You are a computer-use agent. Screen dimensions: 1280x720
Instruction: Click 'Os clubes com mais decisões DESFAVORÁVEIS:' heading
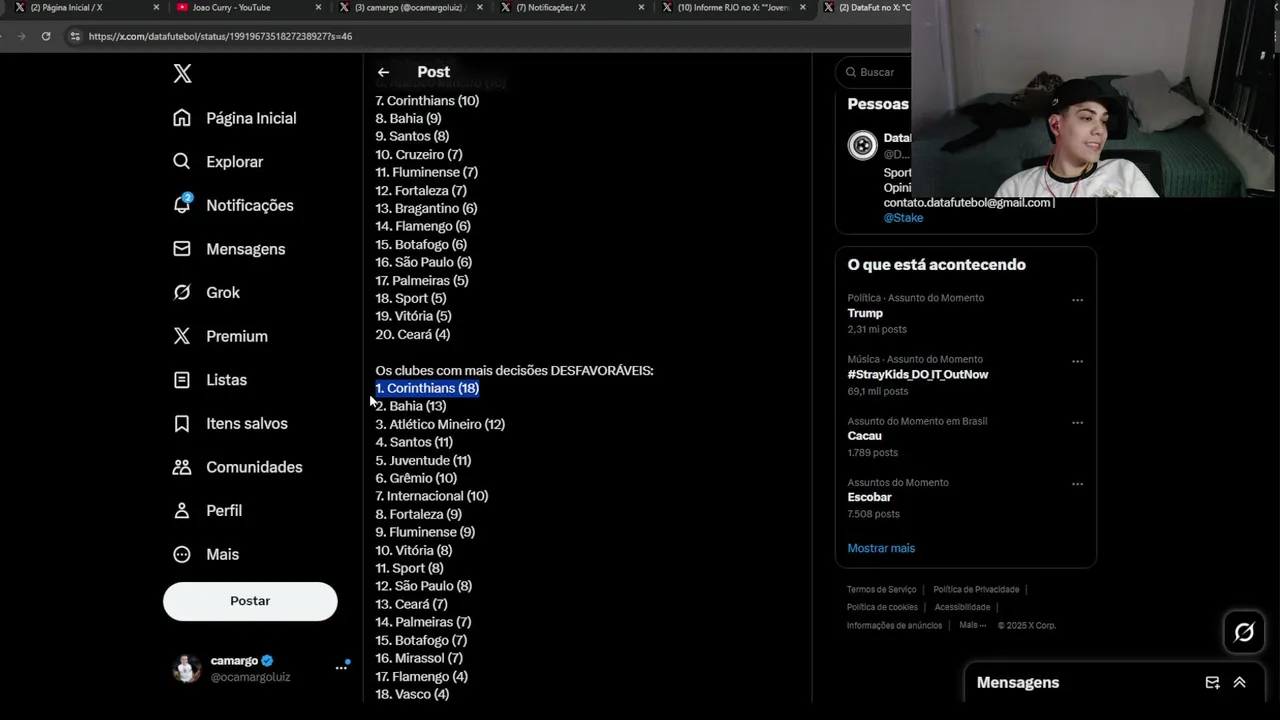pyautogui.click(x=514, y=370)
